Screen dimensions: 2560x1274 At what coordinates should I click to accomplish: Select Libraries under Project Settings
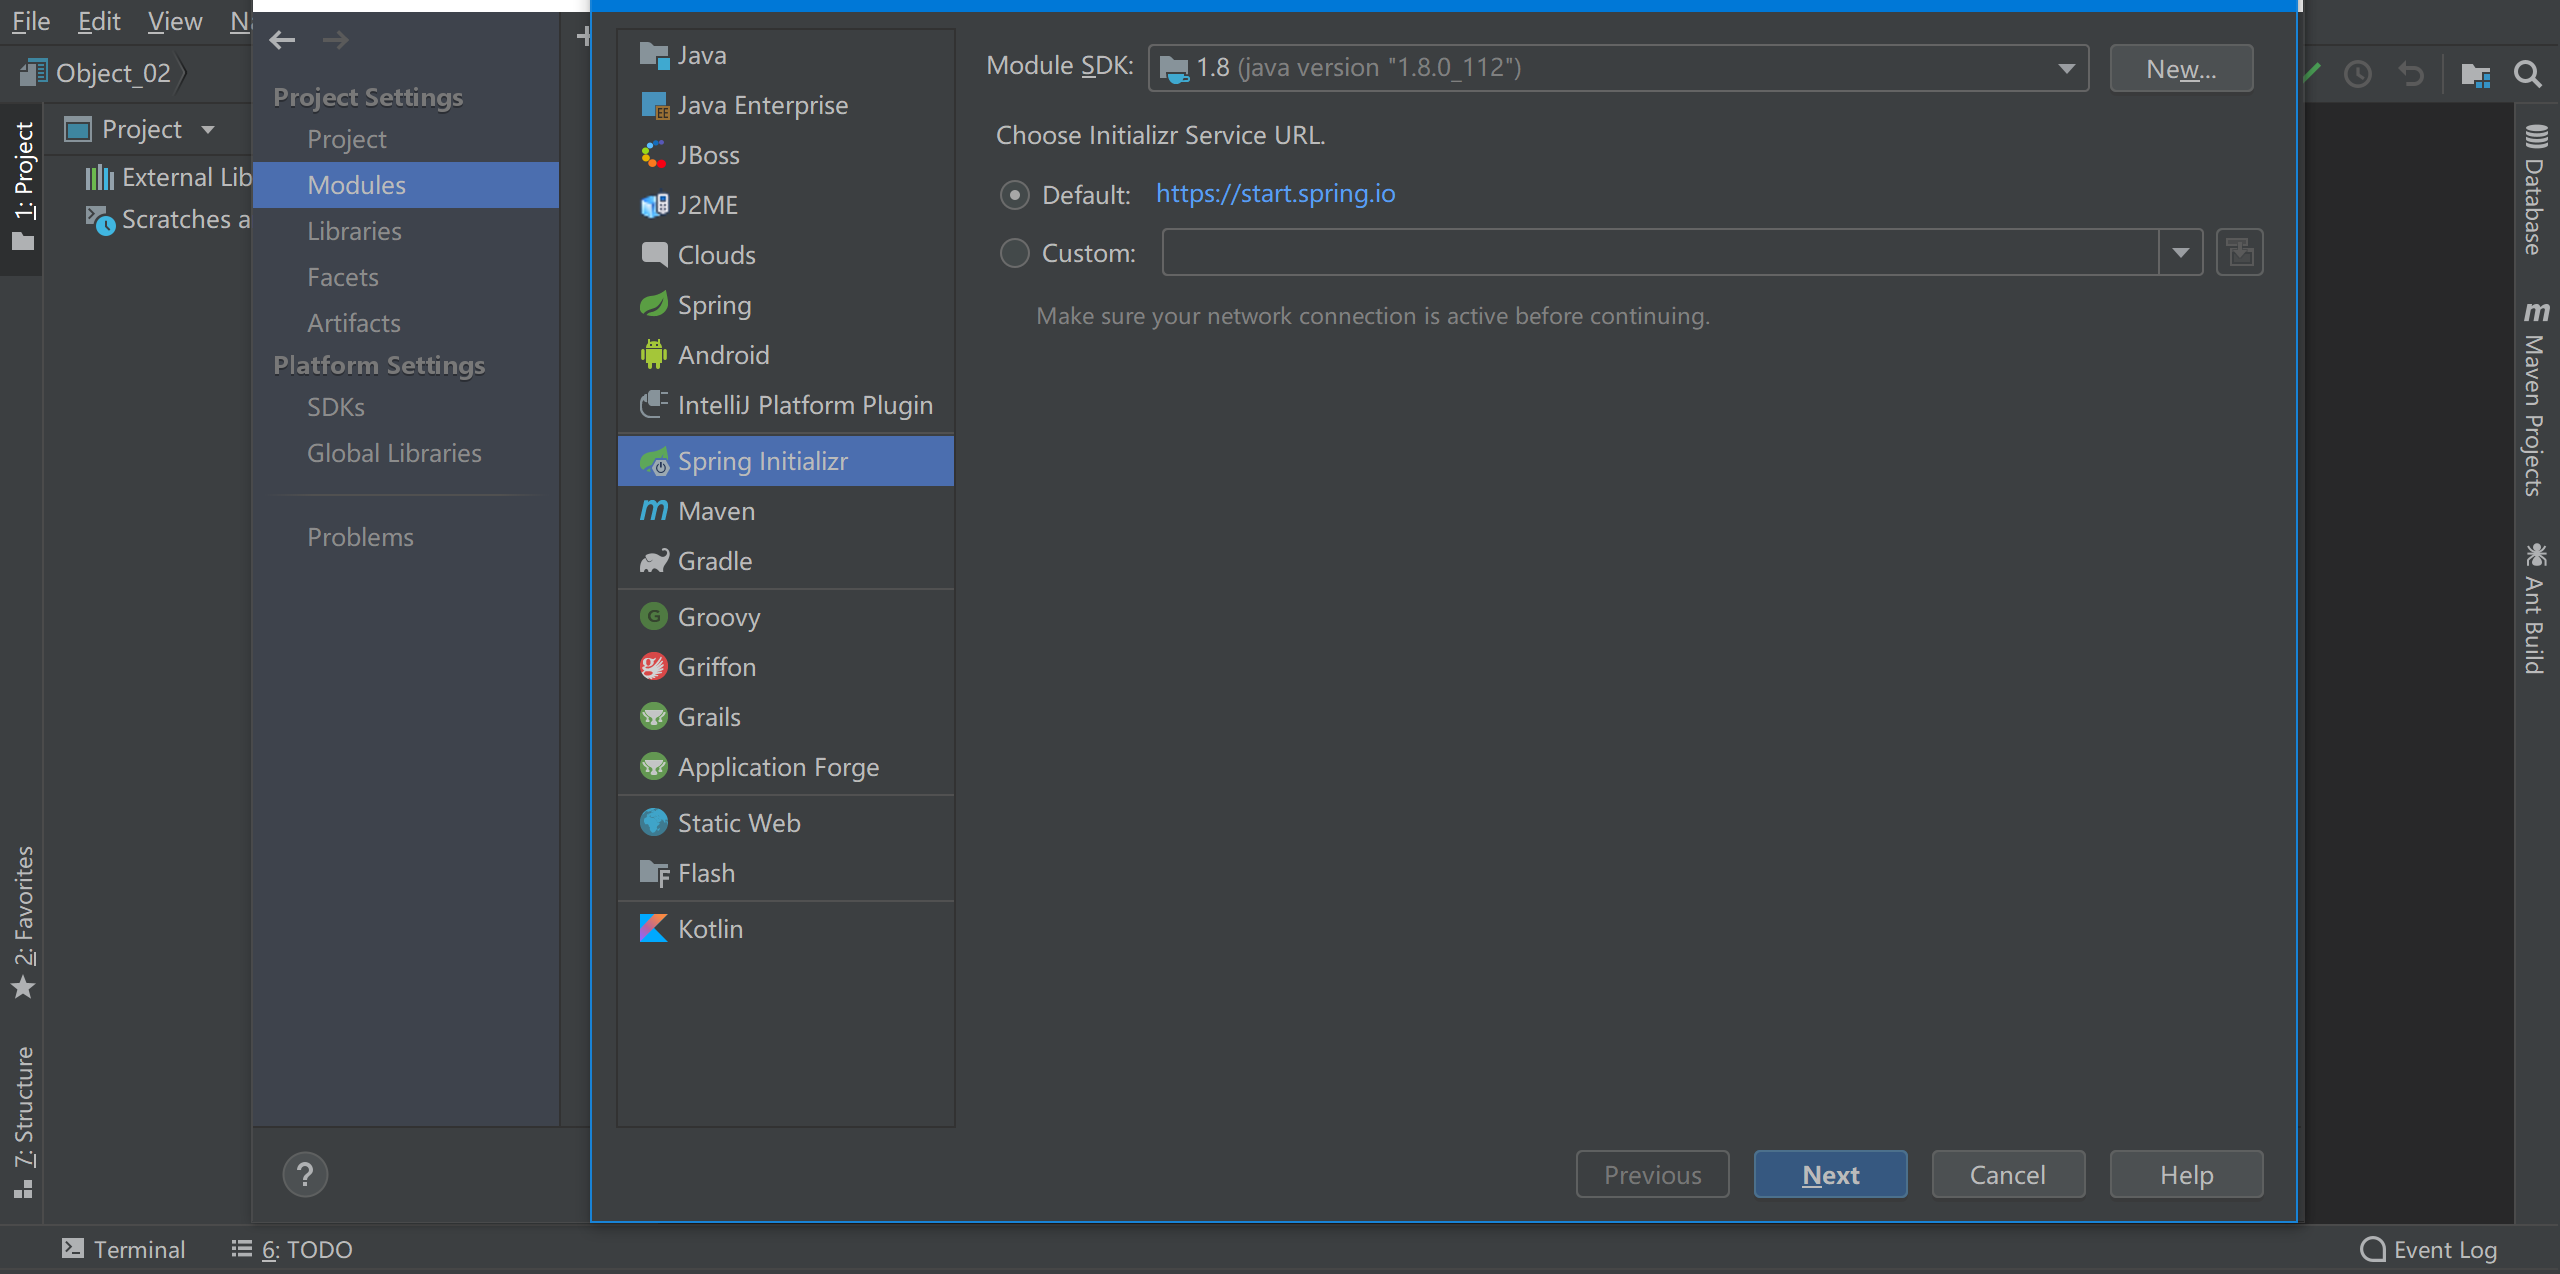(x=354, y=231)
